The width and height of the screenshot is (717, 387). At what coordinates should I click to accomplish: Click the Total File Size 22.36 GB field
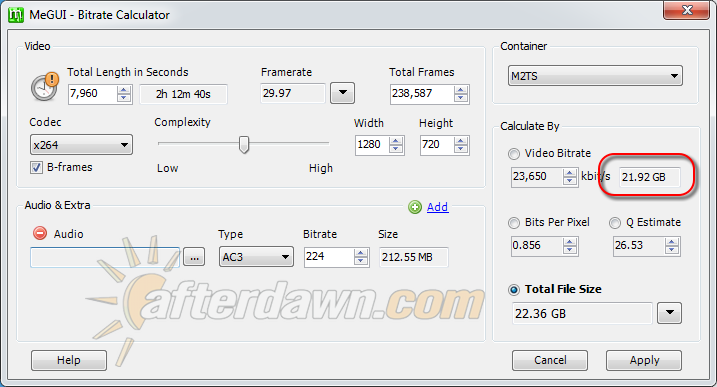coord(582,313)
